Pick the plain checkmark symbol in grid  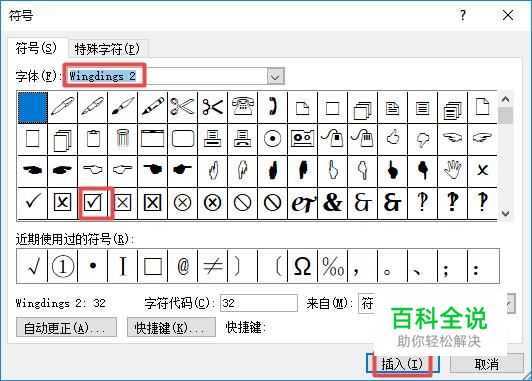[x=33, y=203]
